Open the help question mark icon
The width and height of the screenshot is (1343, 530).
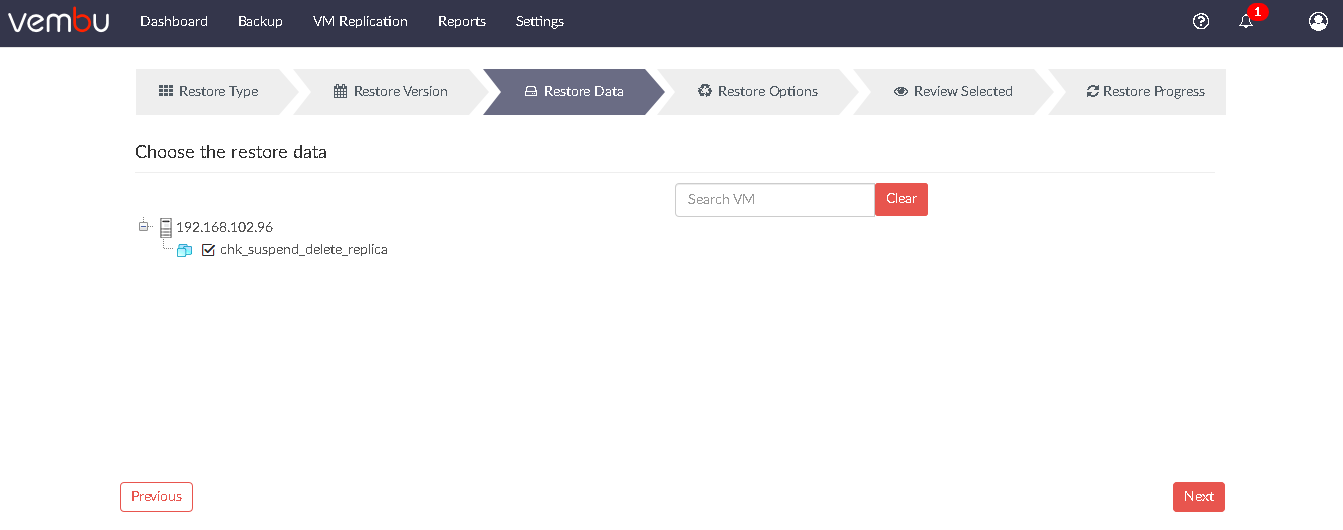[x=1201, y=21]
